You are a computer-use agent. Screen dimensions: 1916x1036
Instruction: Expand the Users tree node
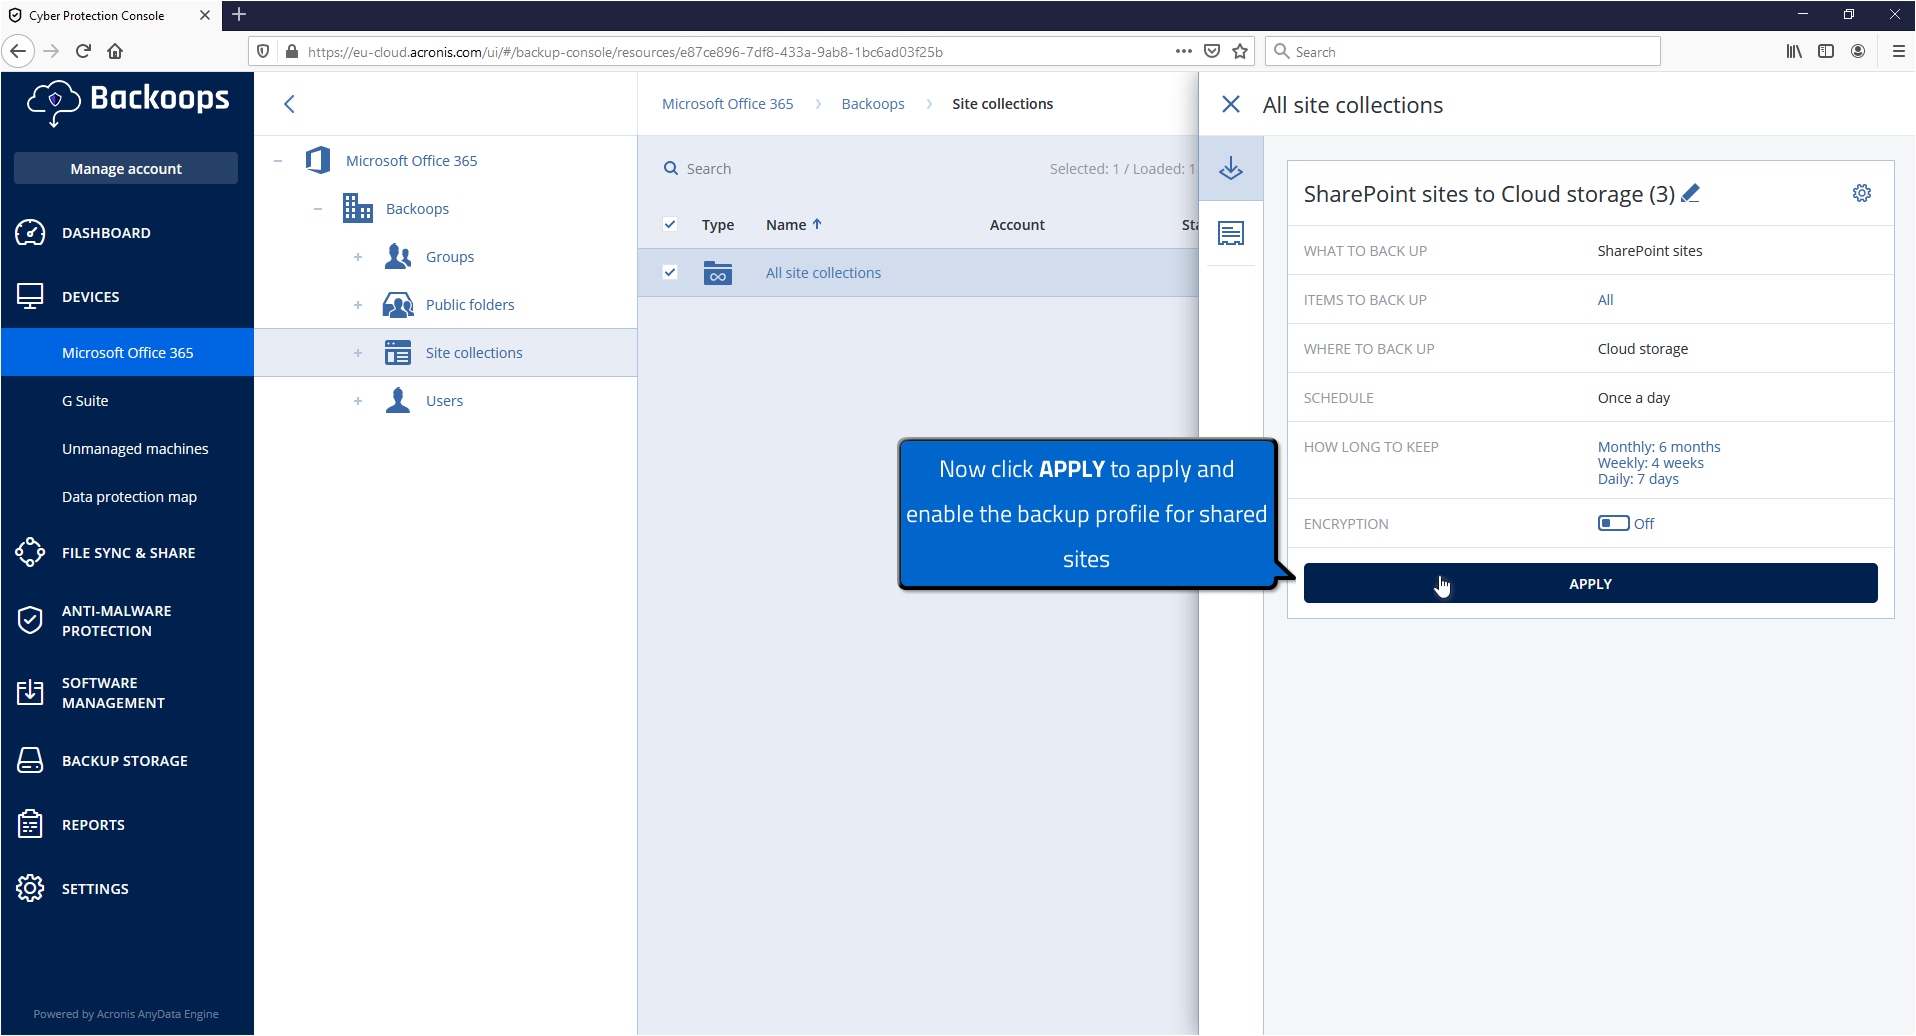pos(358,400)
